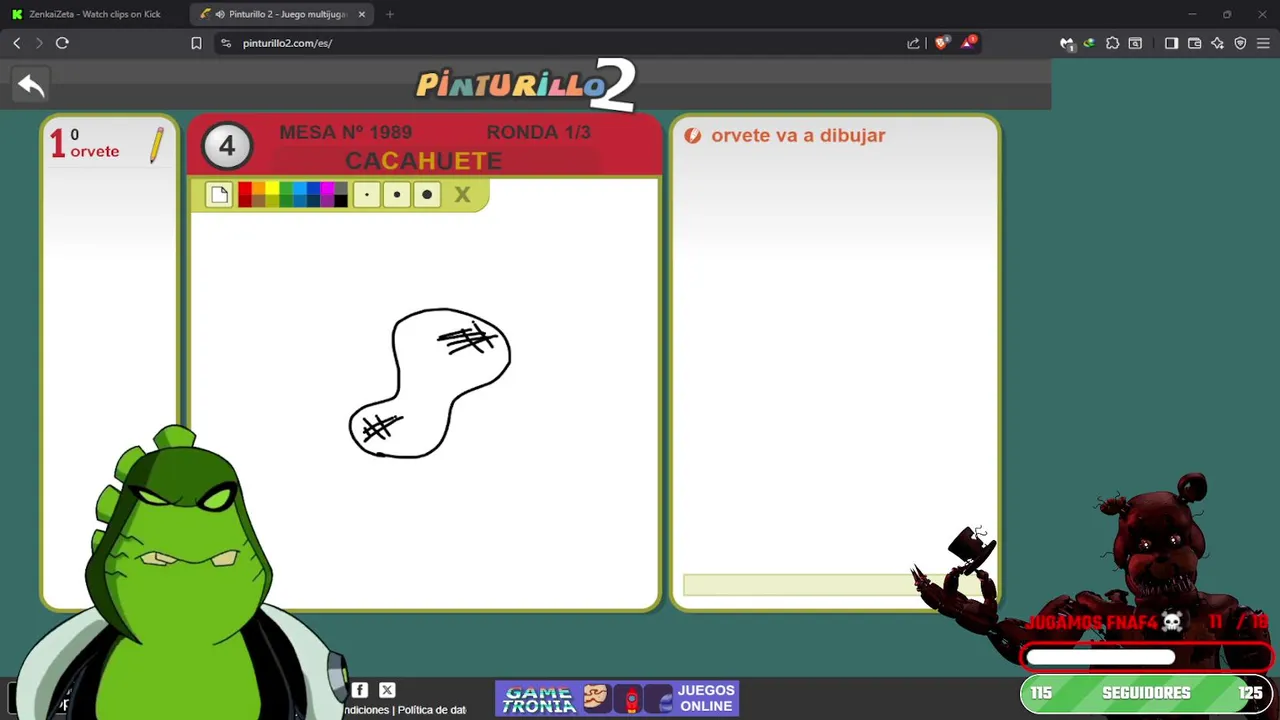Click the word CACAHUETE in header

424,161
